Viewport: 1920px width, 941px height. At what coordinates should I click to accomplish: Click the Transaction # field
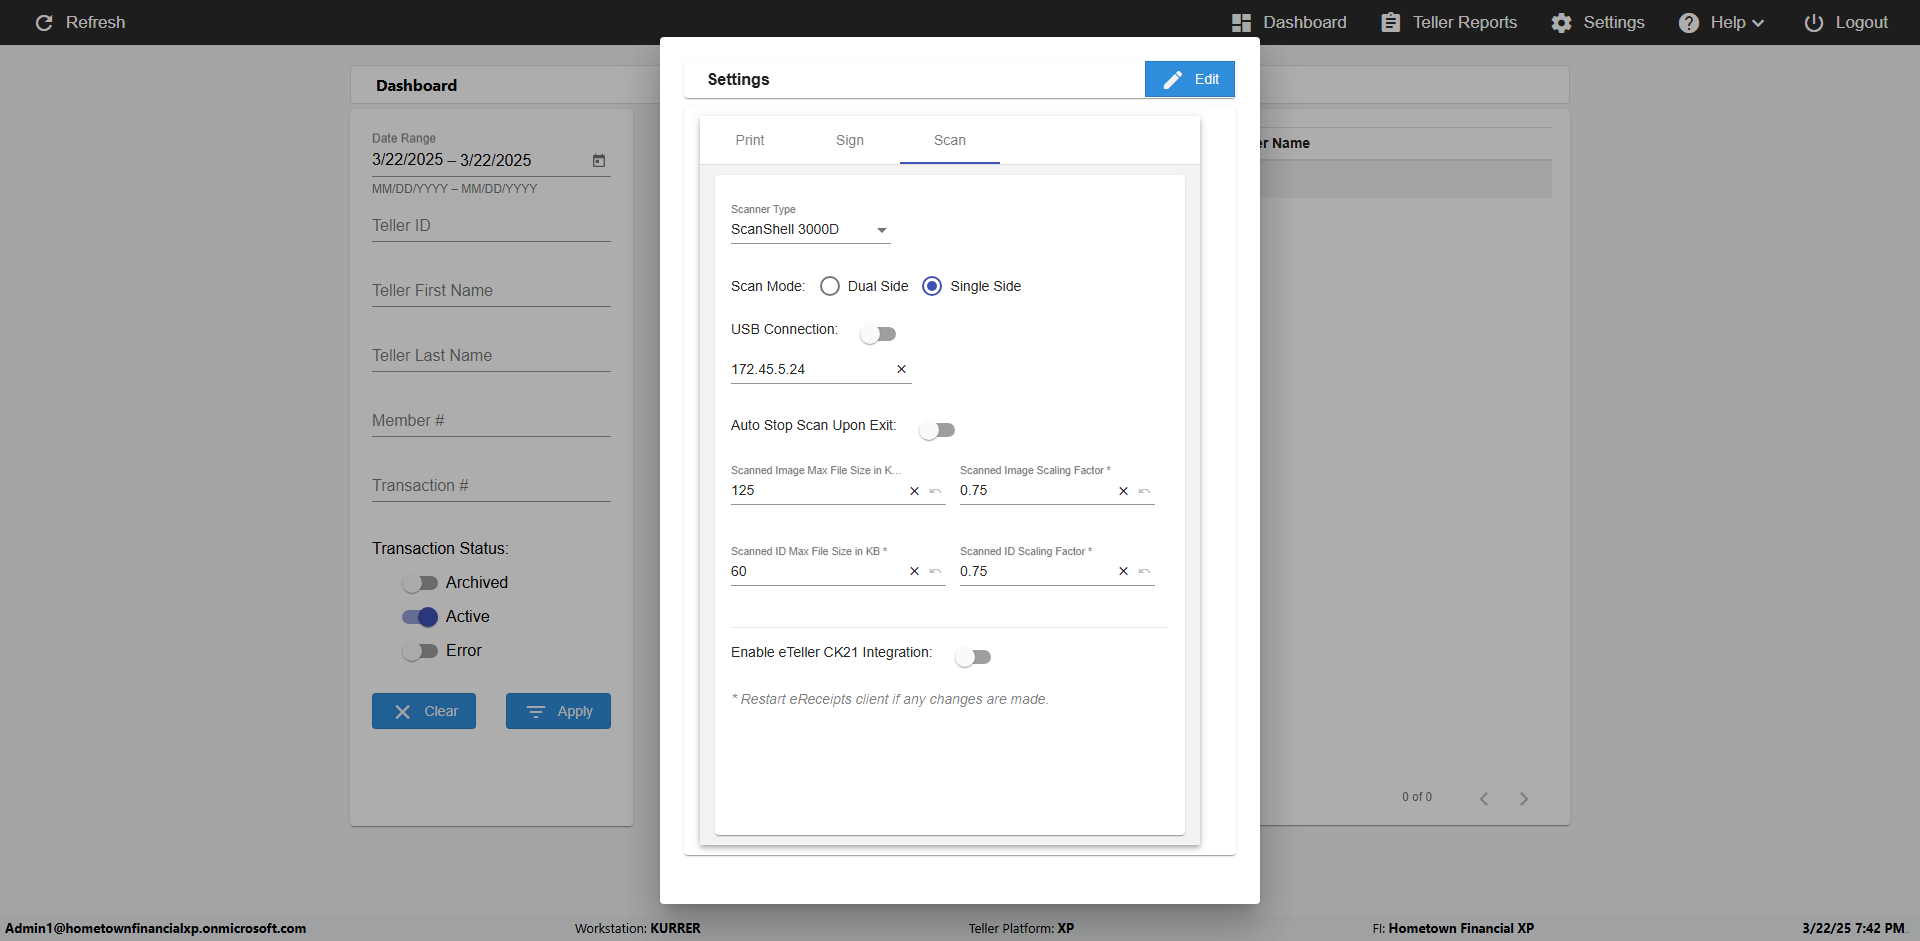491,486
